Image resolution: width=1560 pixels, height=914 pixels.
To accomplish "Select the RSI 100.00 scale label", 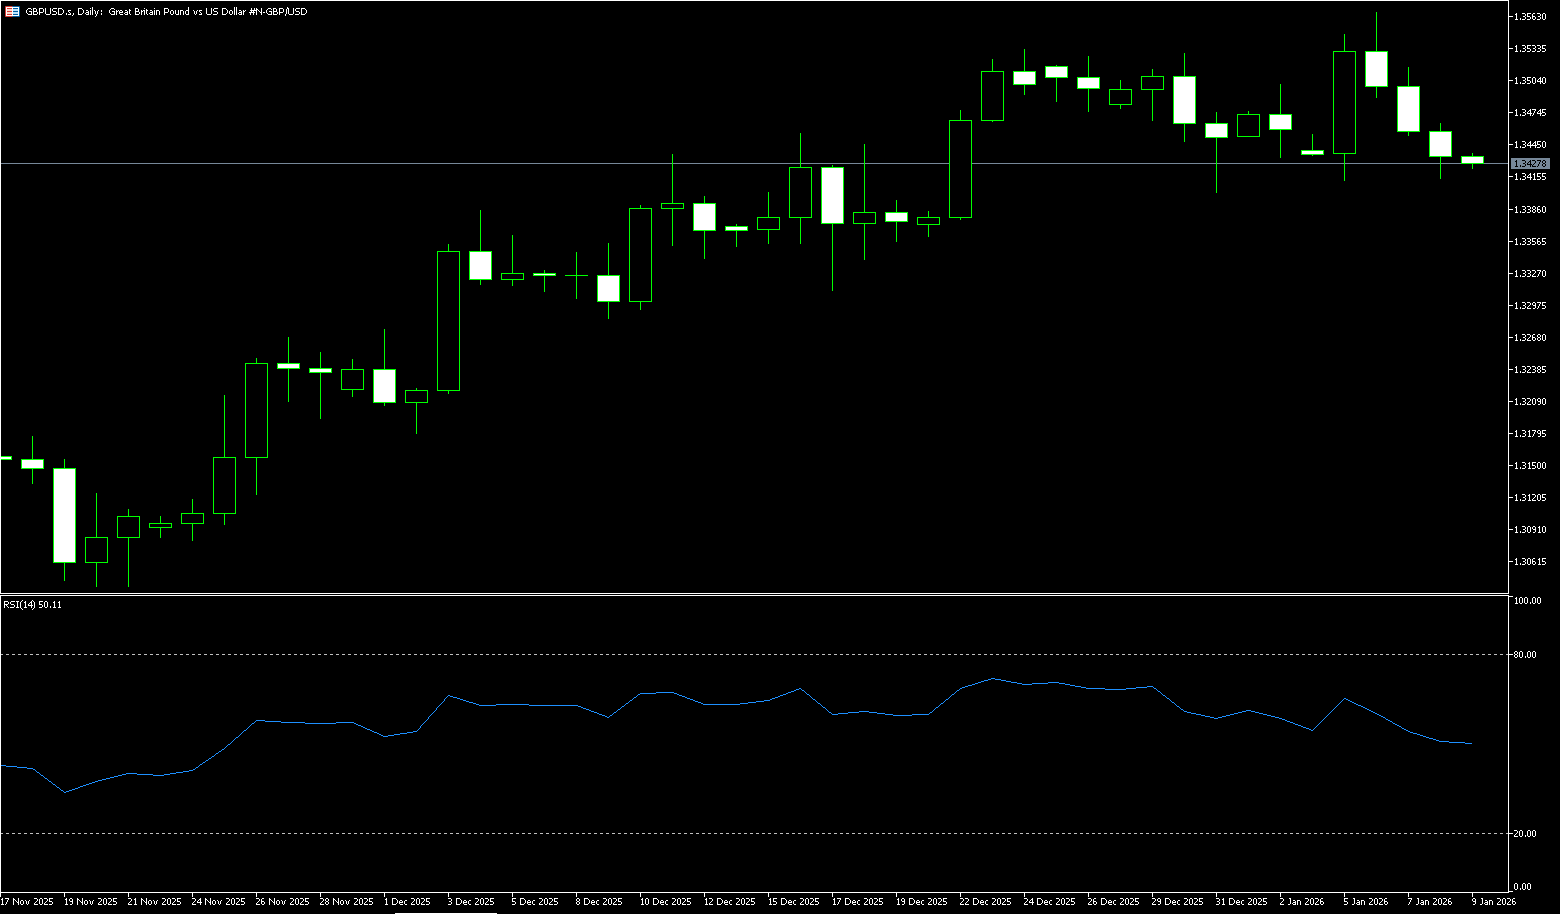I will (x=1527, y=601).
